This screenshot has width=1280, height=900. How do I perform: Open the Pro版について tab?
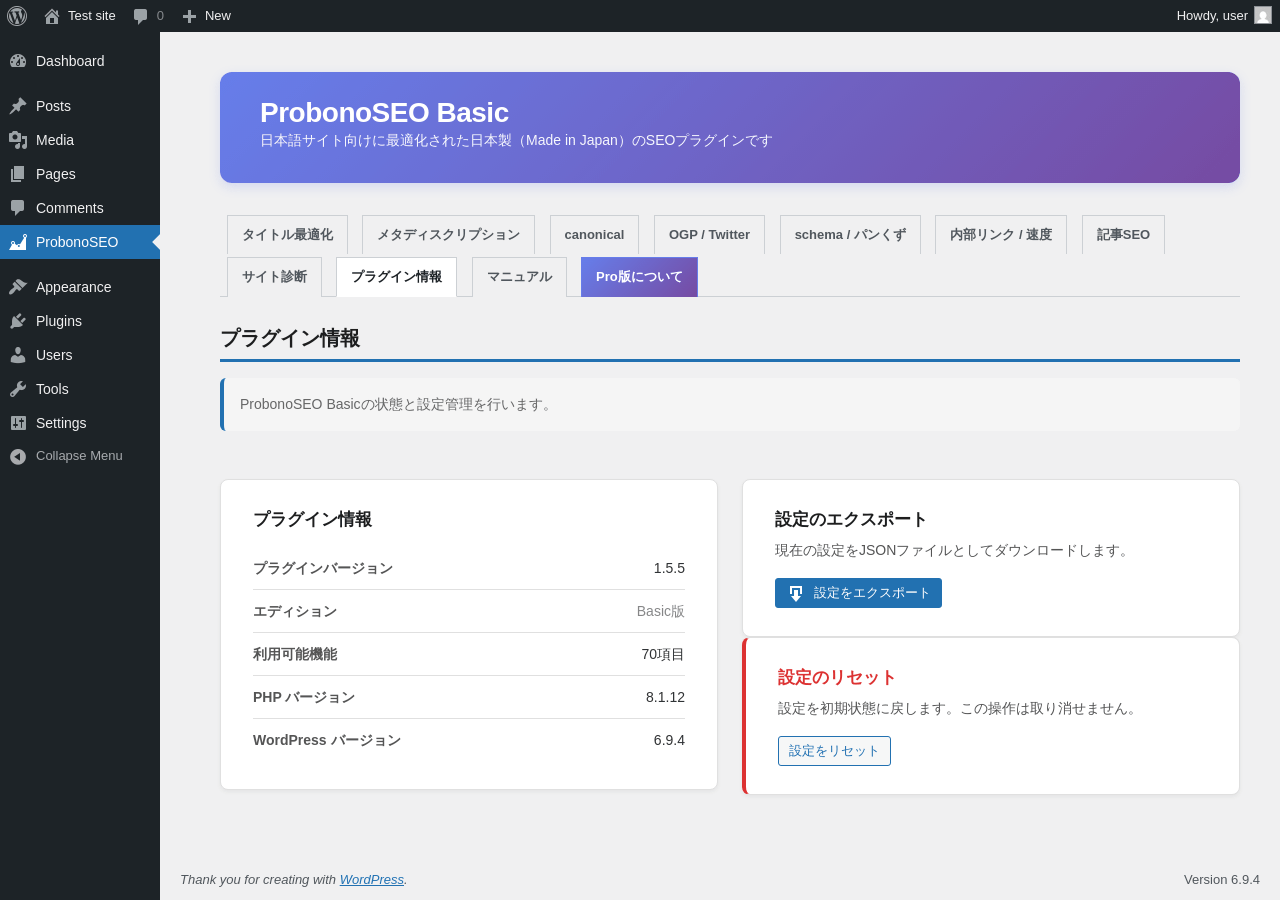click(x=639, y=277)
